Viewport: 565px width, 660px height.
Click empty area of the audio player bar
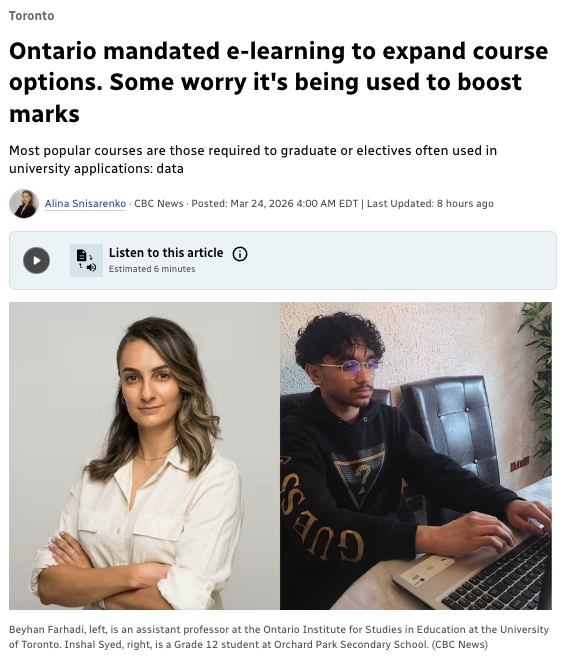click(400, 261)
